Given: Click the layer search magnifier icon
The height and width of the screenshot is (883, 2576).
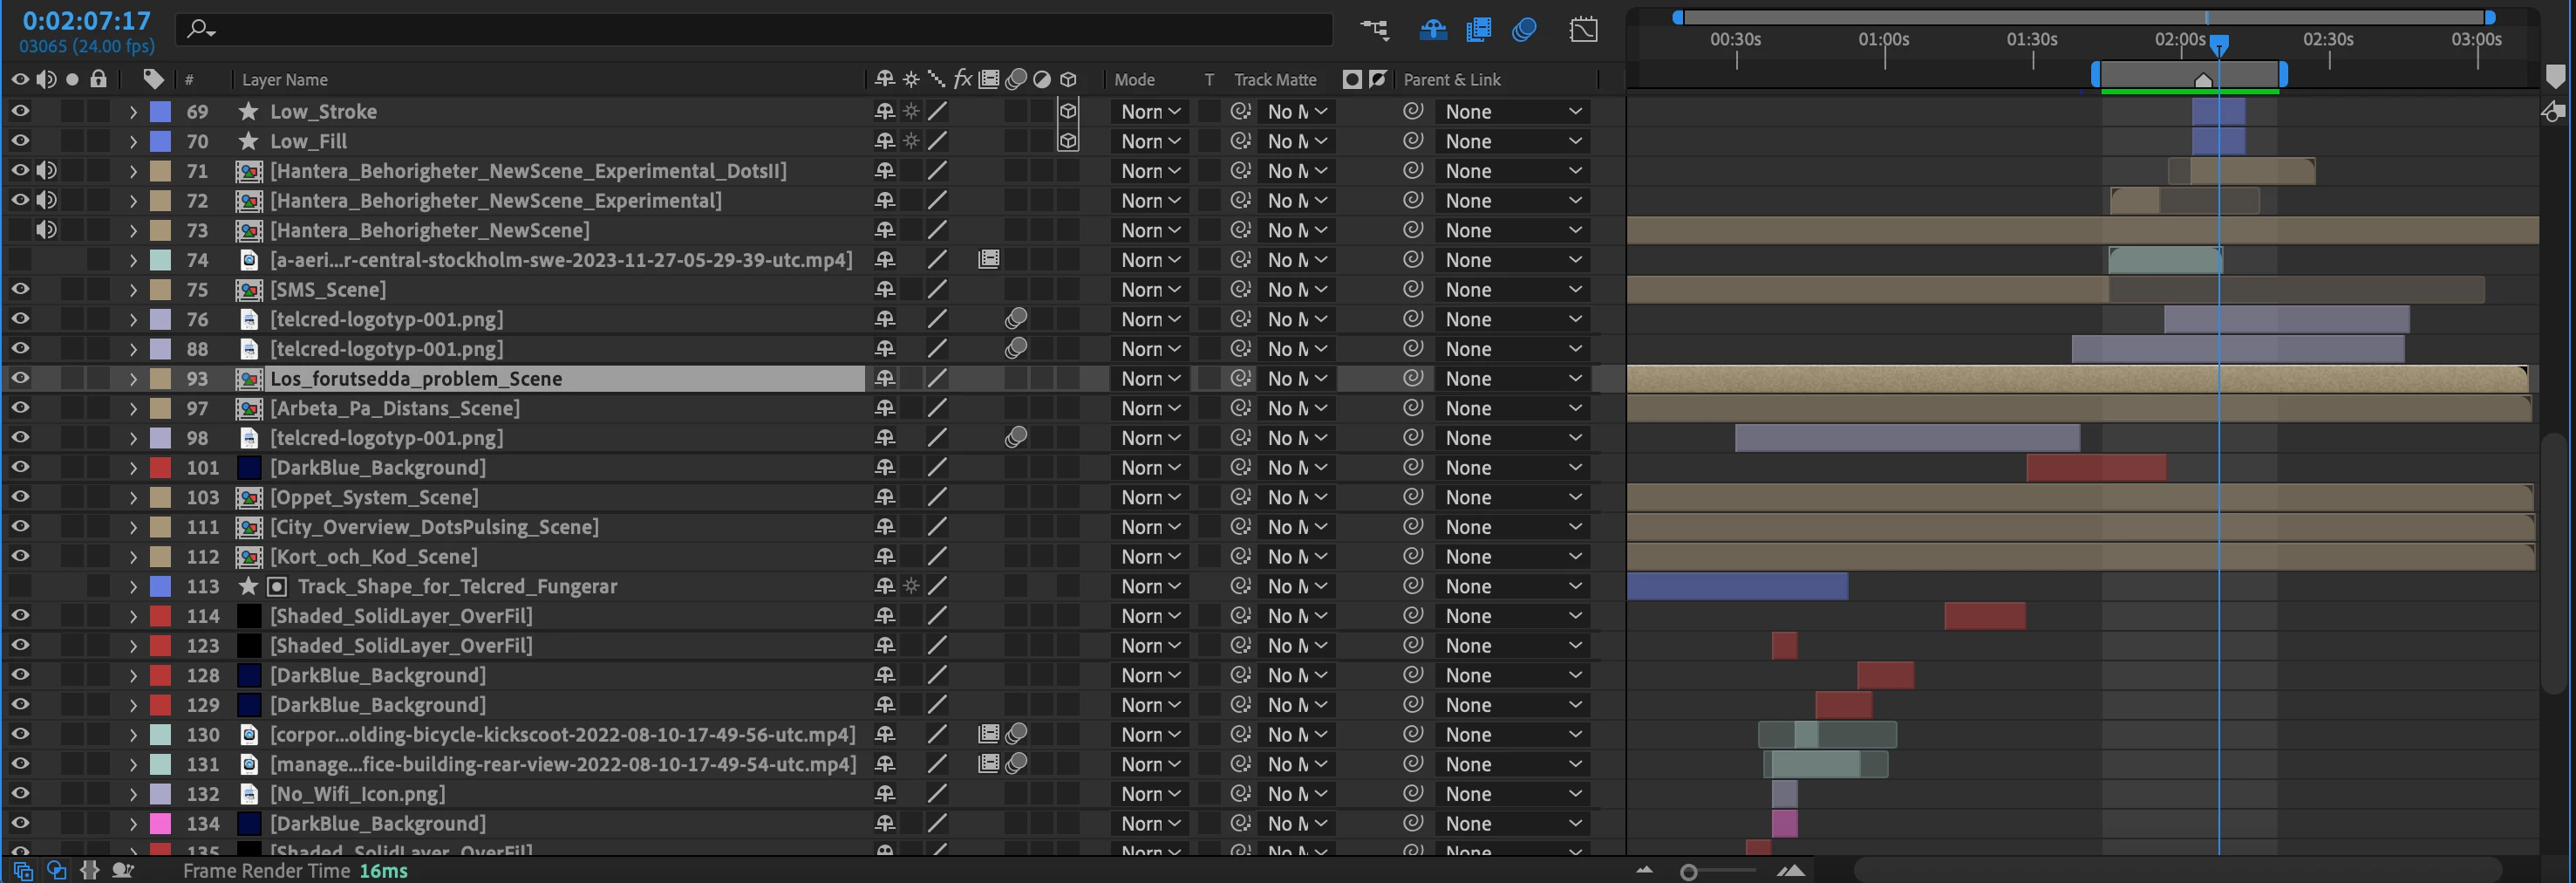Looking at the screenshot, I should pos(201,30).
